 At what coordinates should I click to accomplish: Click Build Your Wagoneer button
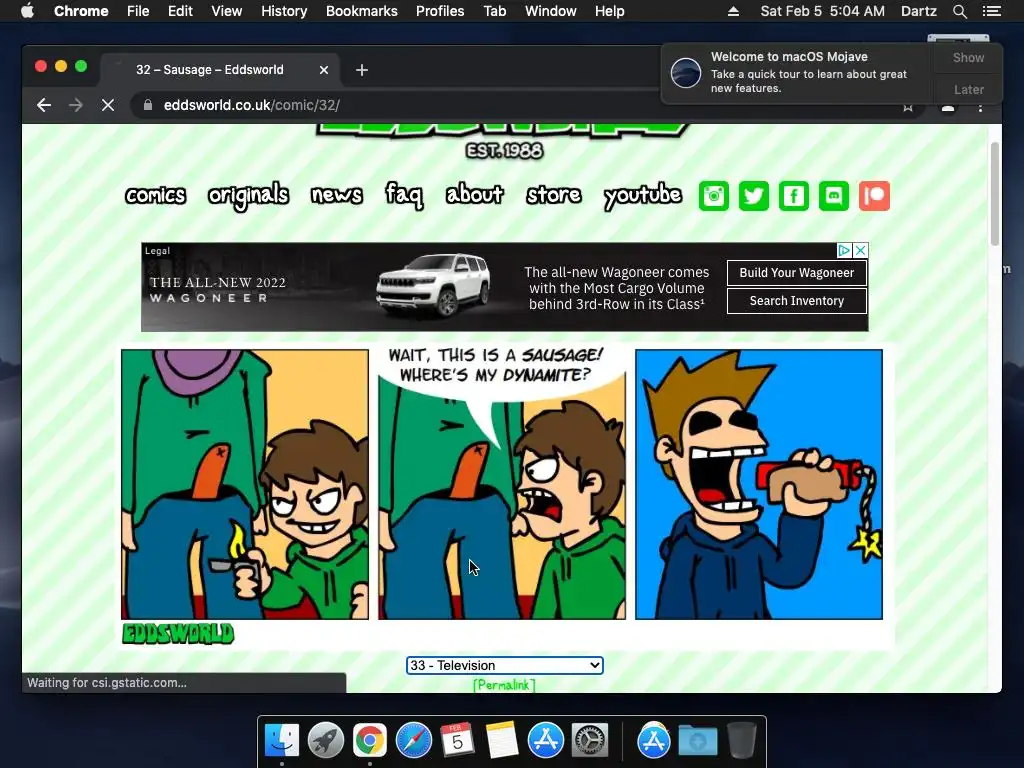(797, 273)
